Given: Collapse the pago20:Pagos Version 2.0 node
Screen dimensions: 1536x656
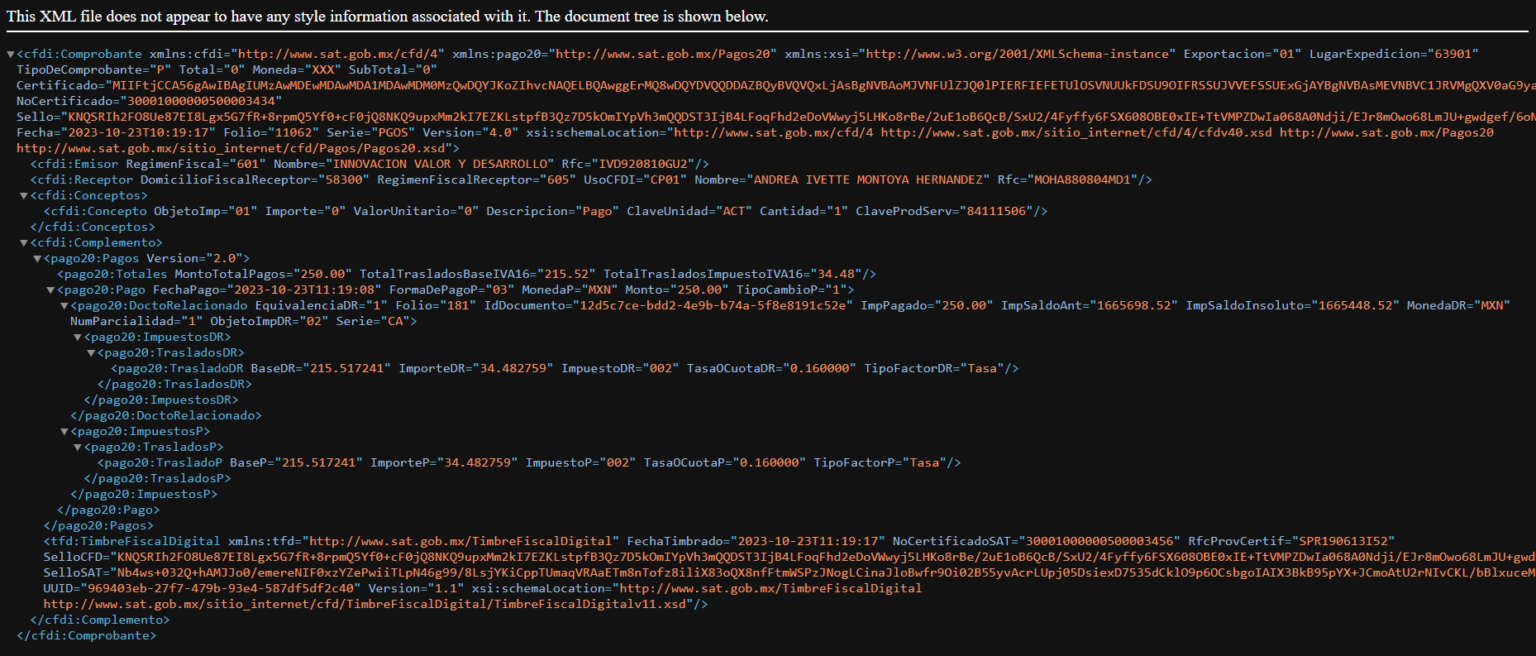Looking at the screenshot, I should (x=38, y=259).
